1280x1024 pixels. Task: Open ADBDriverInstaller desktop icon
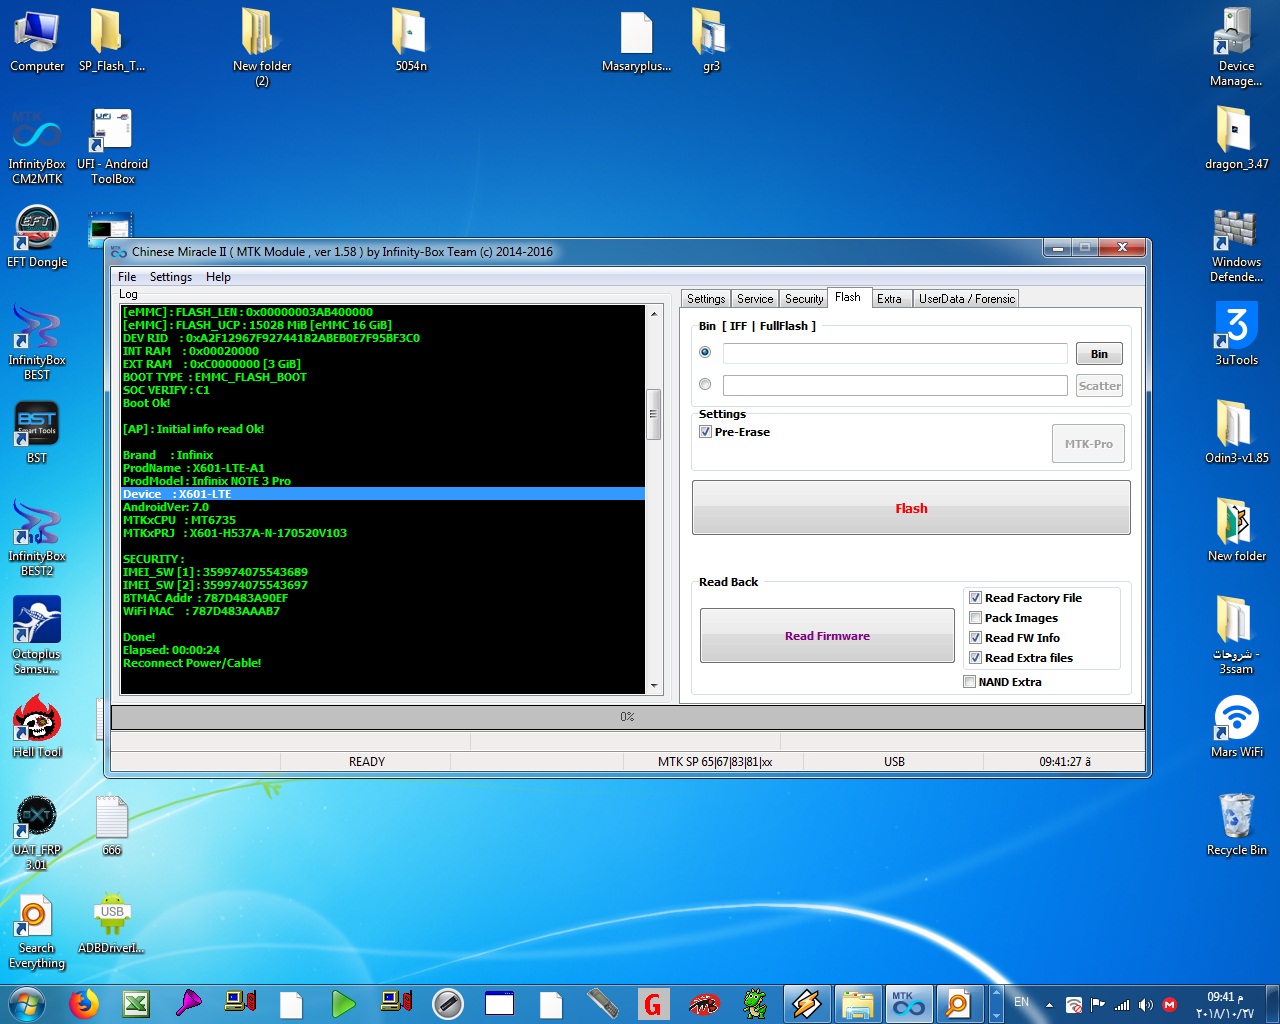coord(112,924)
